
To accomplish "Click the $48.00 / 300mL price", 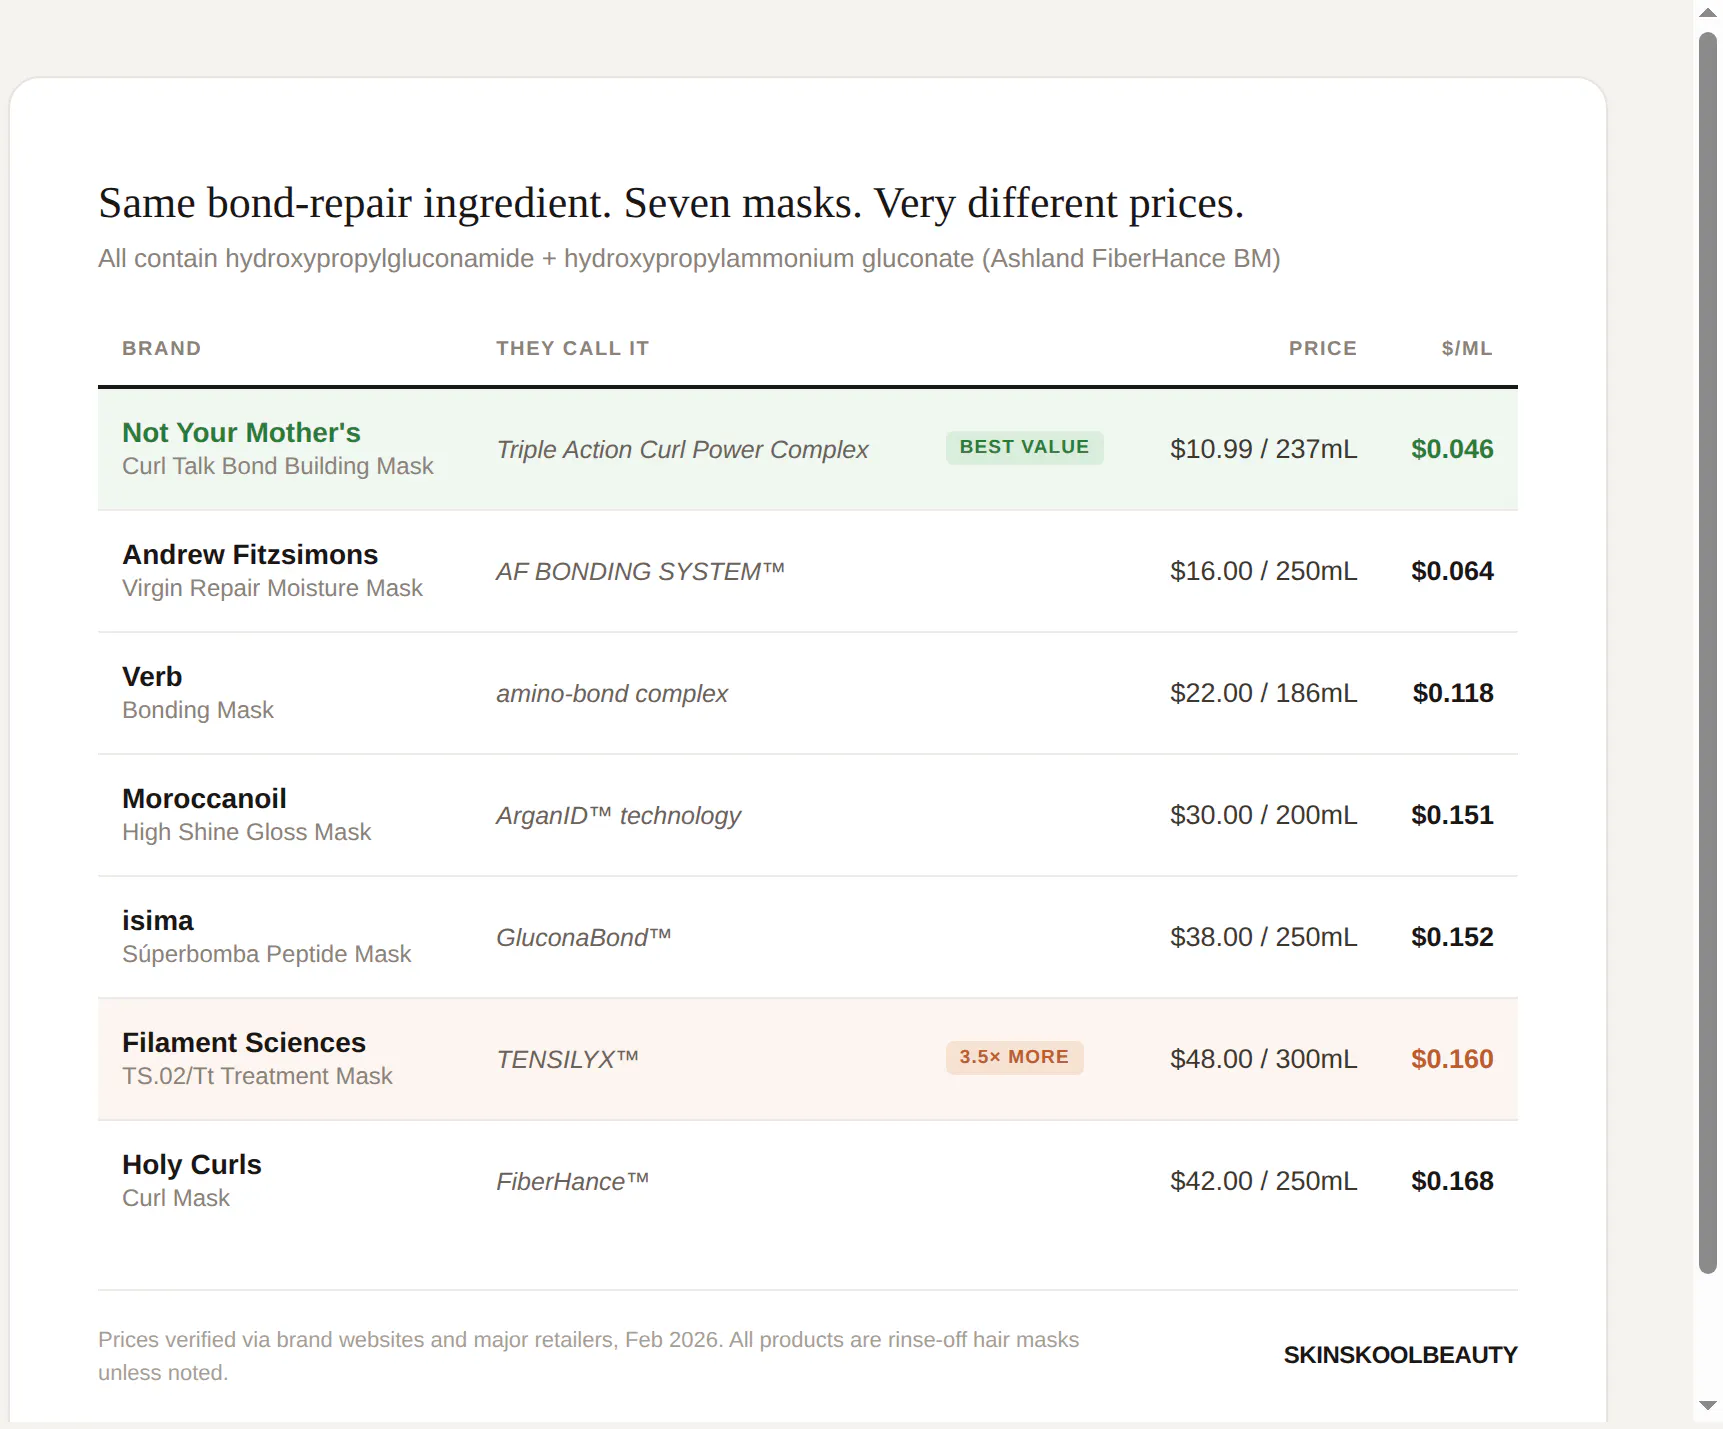I will (x=1263, y=1059).
